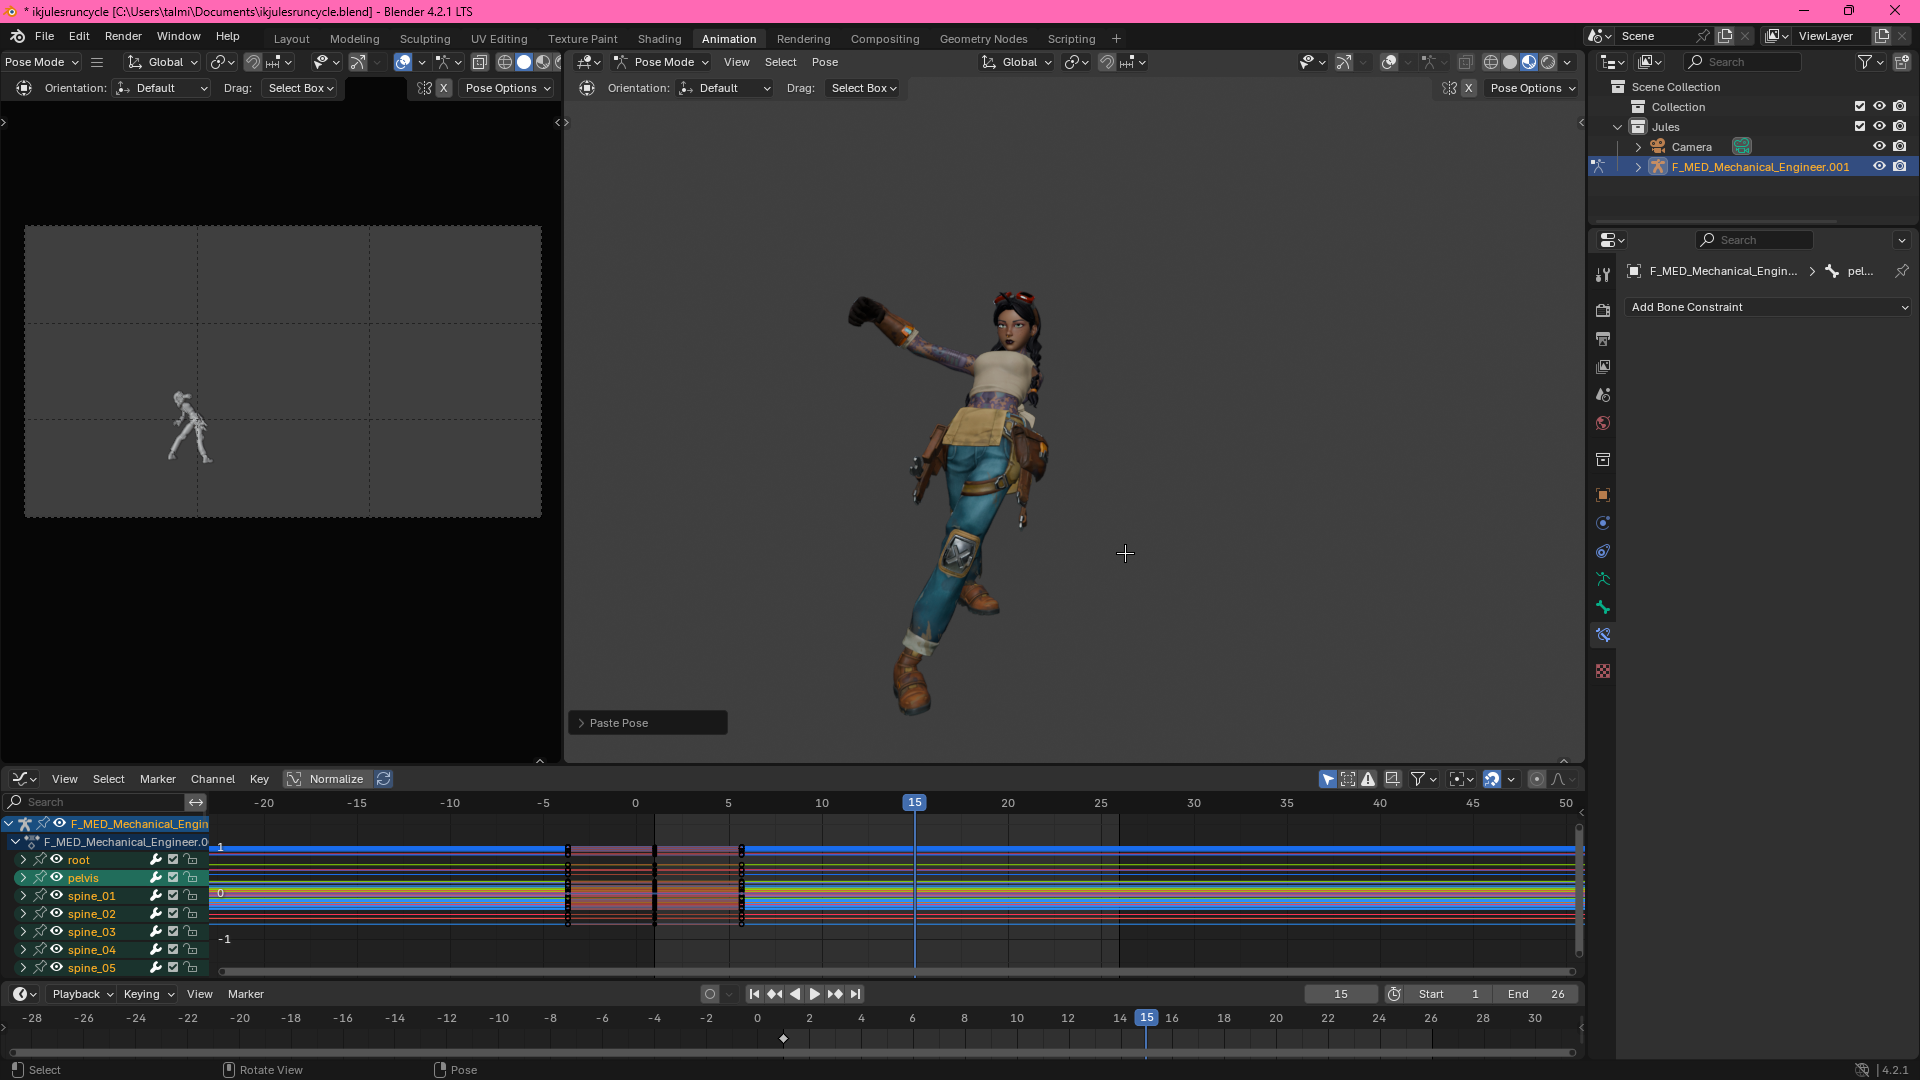This screenshot has width=1920, height=1080.
Task: Click the current frame field showing 15
Action: coord(1341,994)
